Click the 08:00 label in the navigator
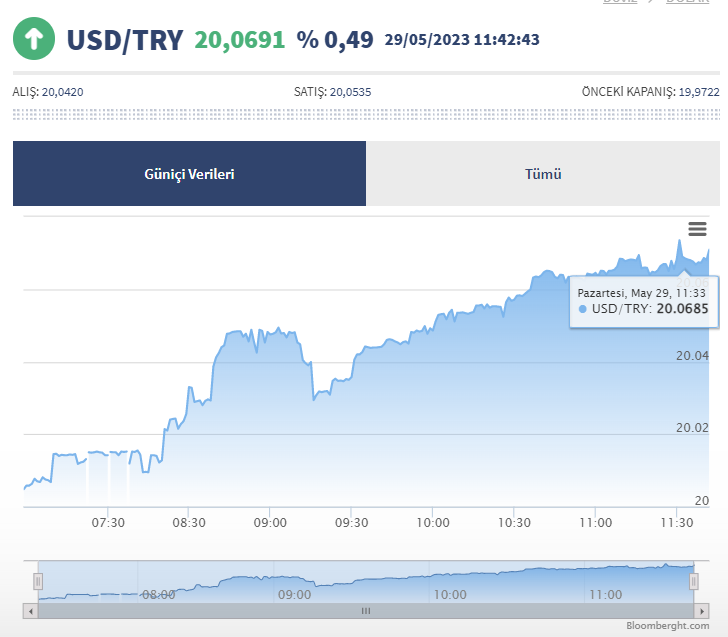 pos(159,595)
